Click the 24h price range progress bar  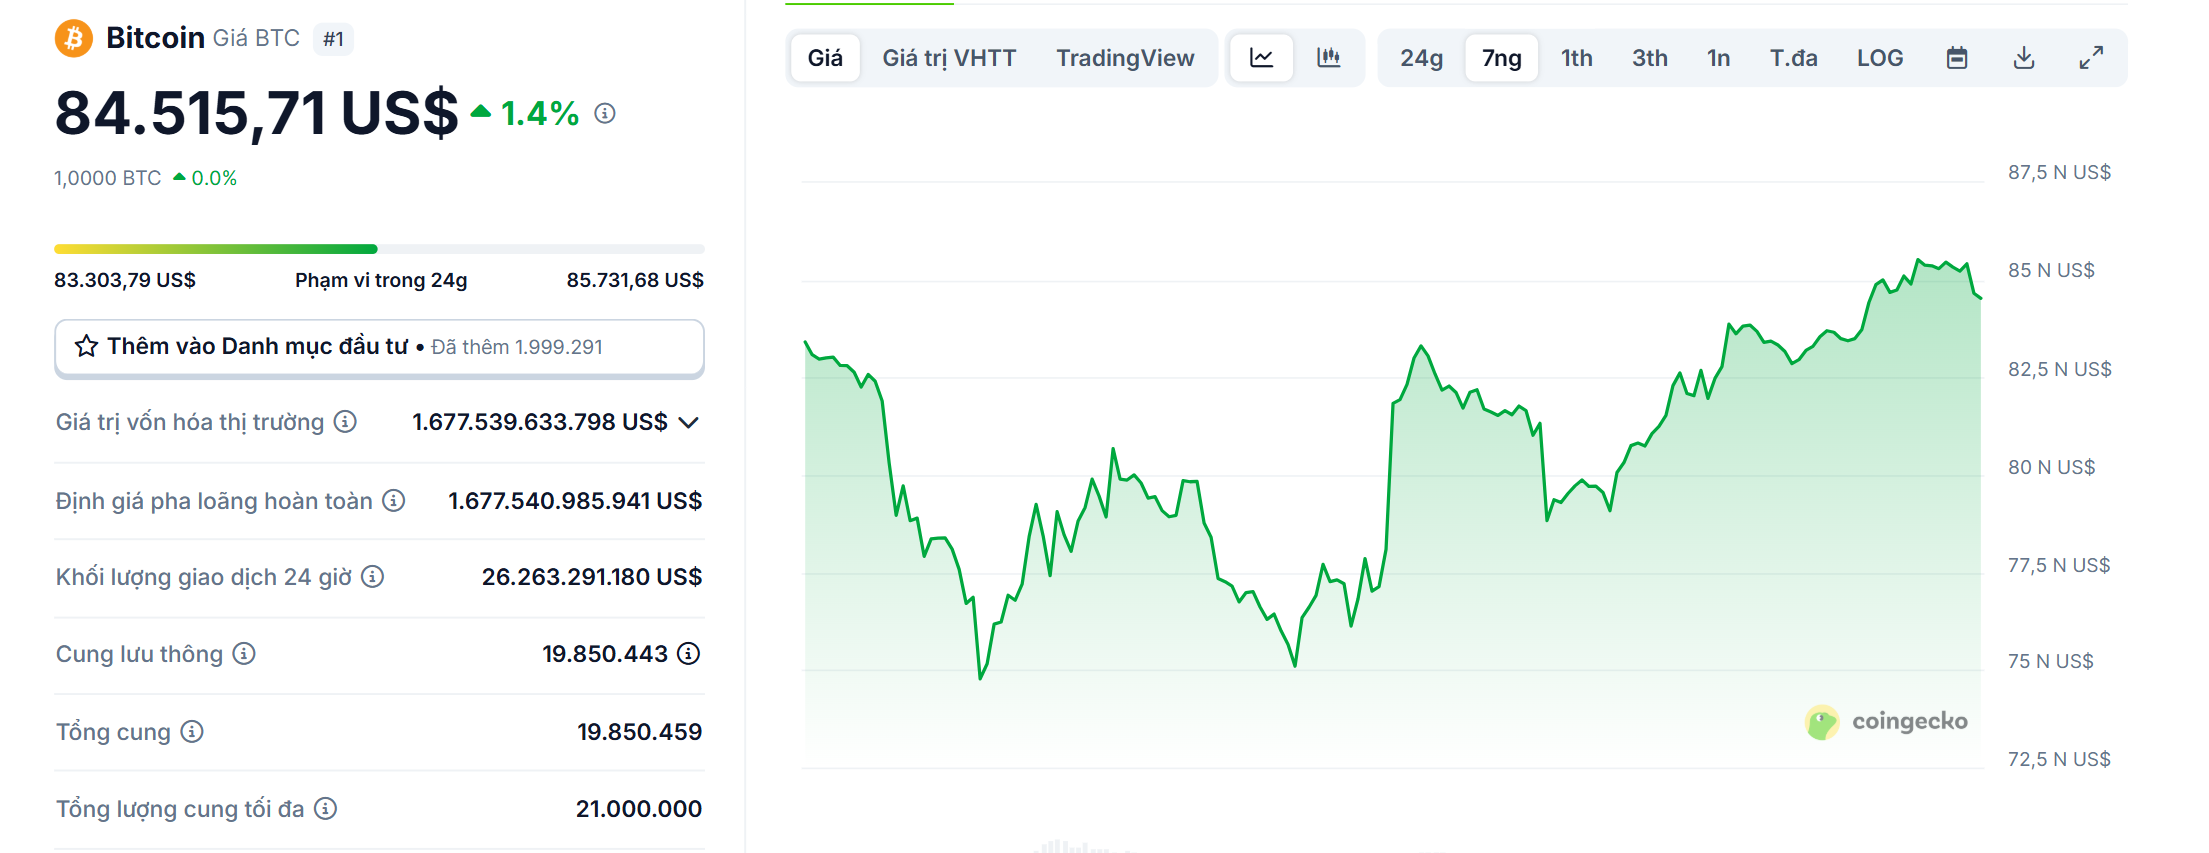pos(379,248)
